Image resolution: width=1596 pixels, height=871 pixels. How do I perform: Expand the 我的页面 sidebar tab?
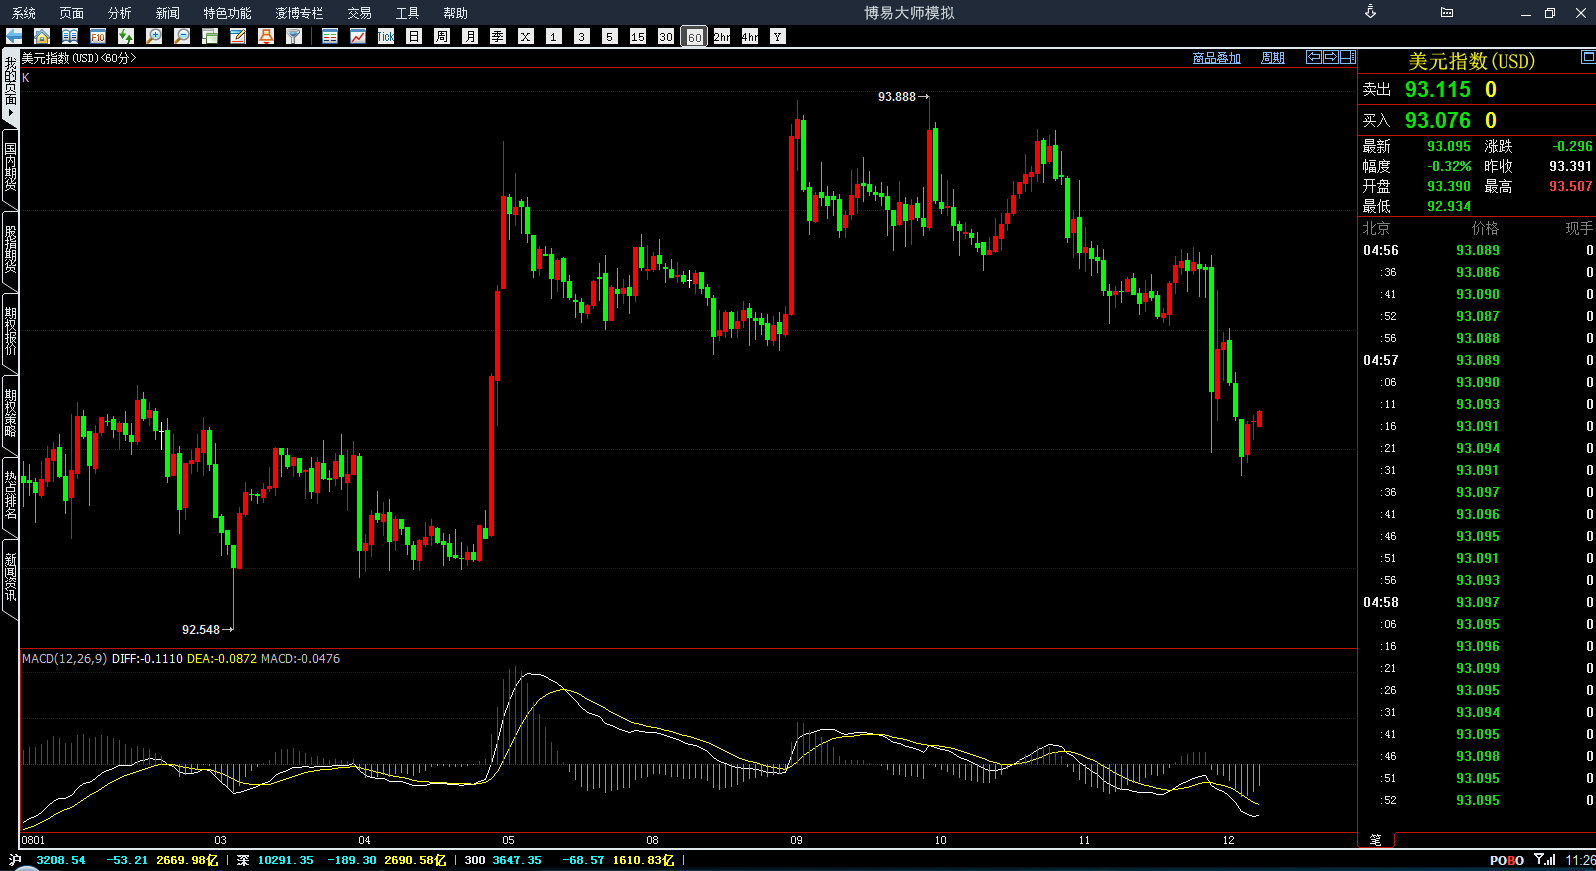coord(10,87)
